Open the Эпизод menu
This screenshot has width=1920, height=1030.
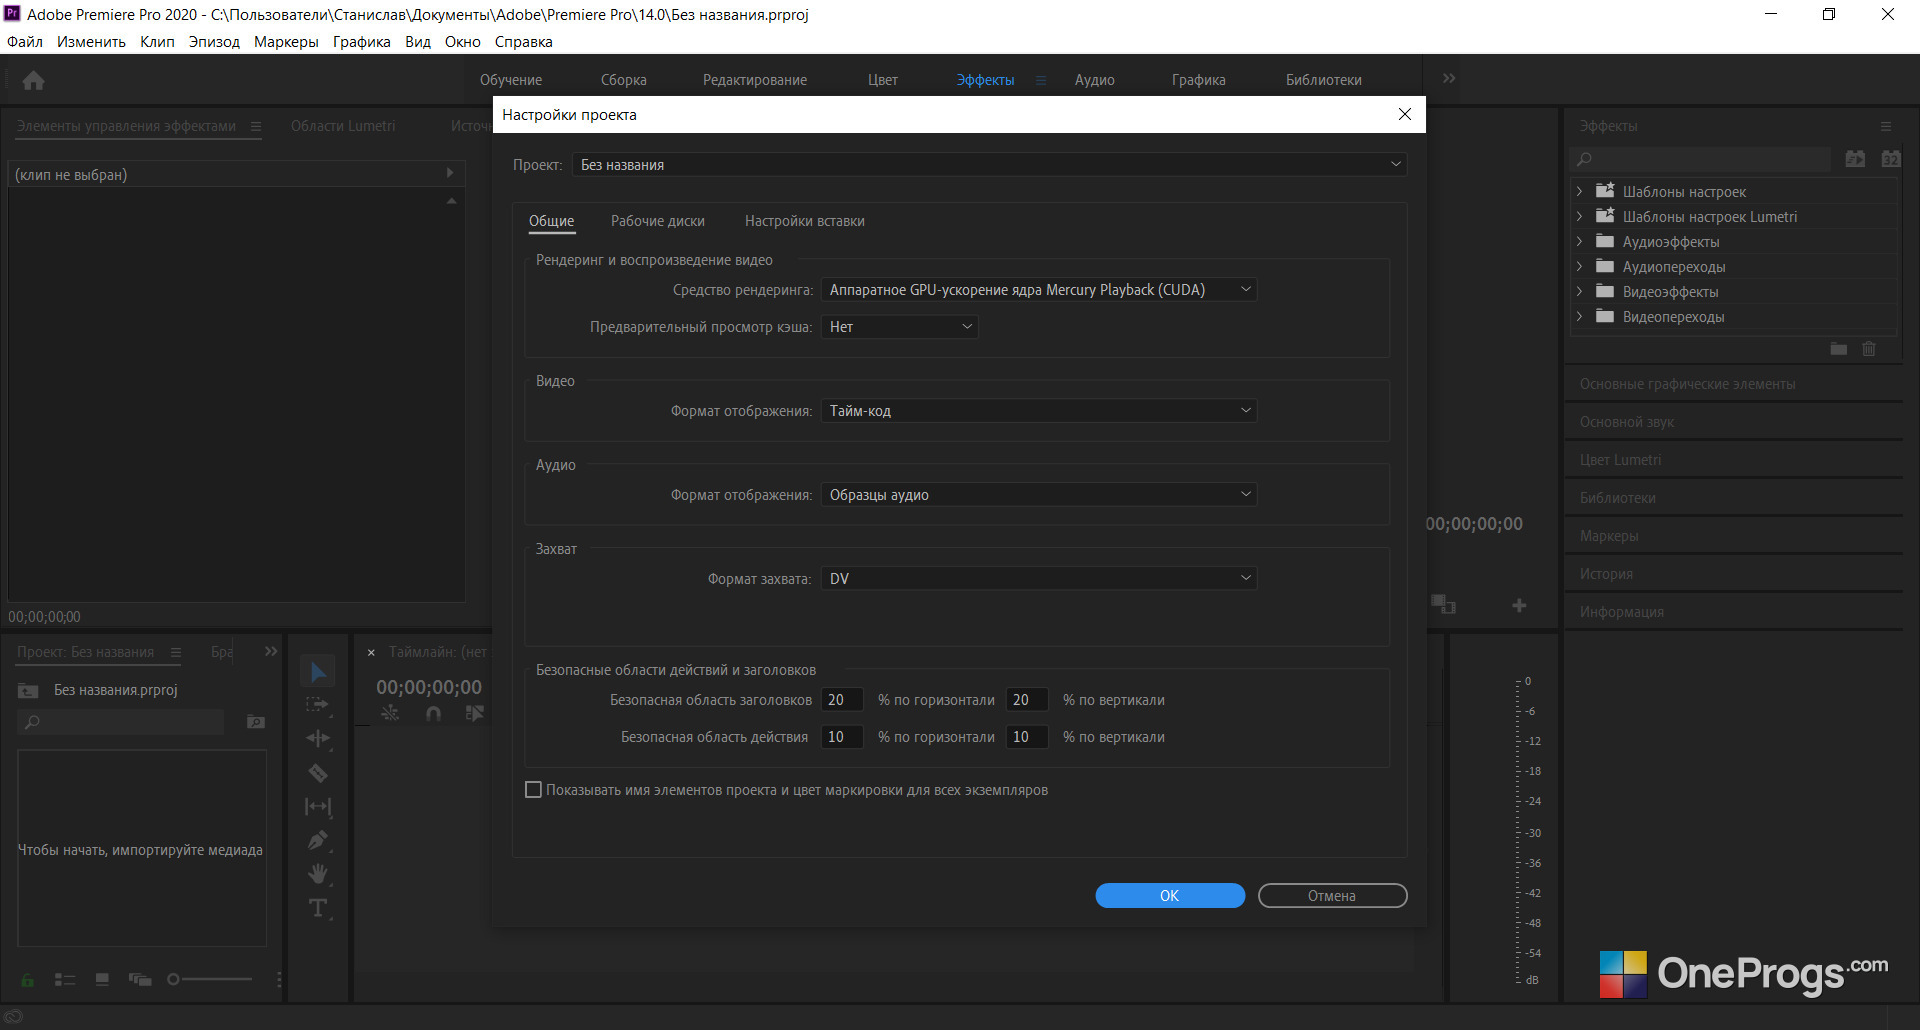coord(214,42)
